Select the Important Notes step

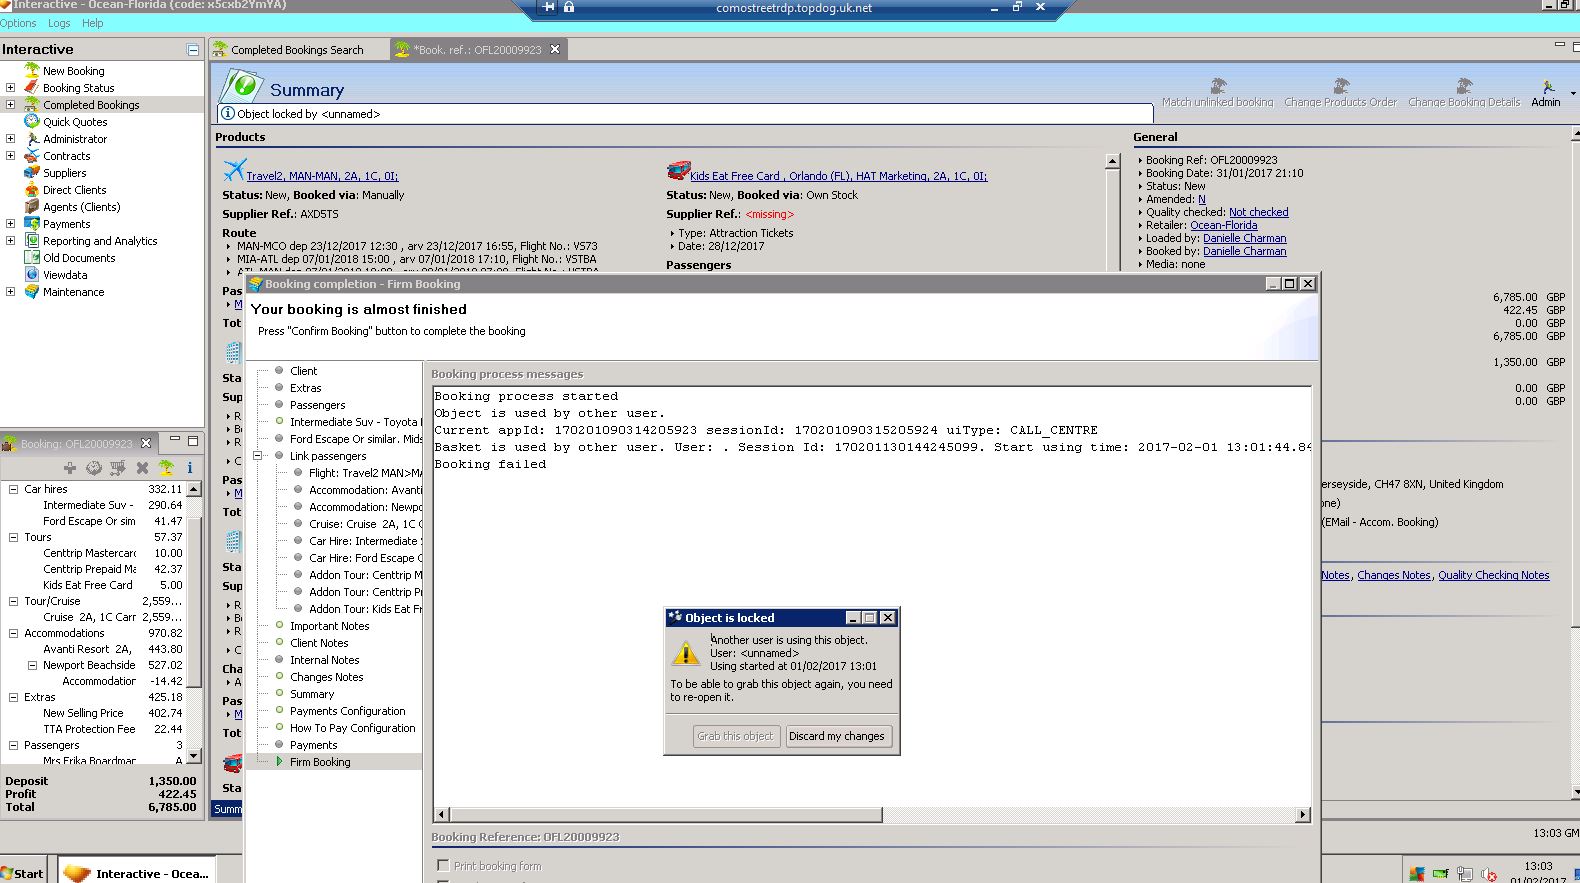(330, 626)
